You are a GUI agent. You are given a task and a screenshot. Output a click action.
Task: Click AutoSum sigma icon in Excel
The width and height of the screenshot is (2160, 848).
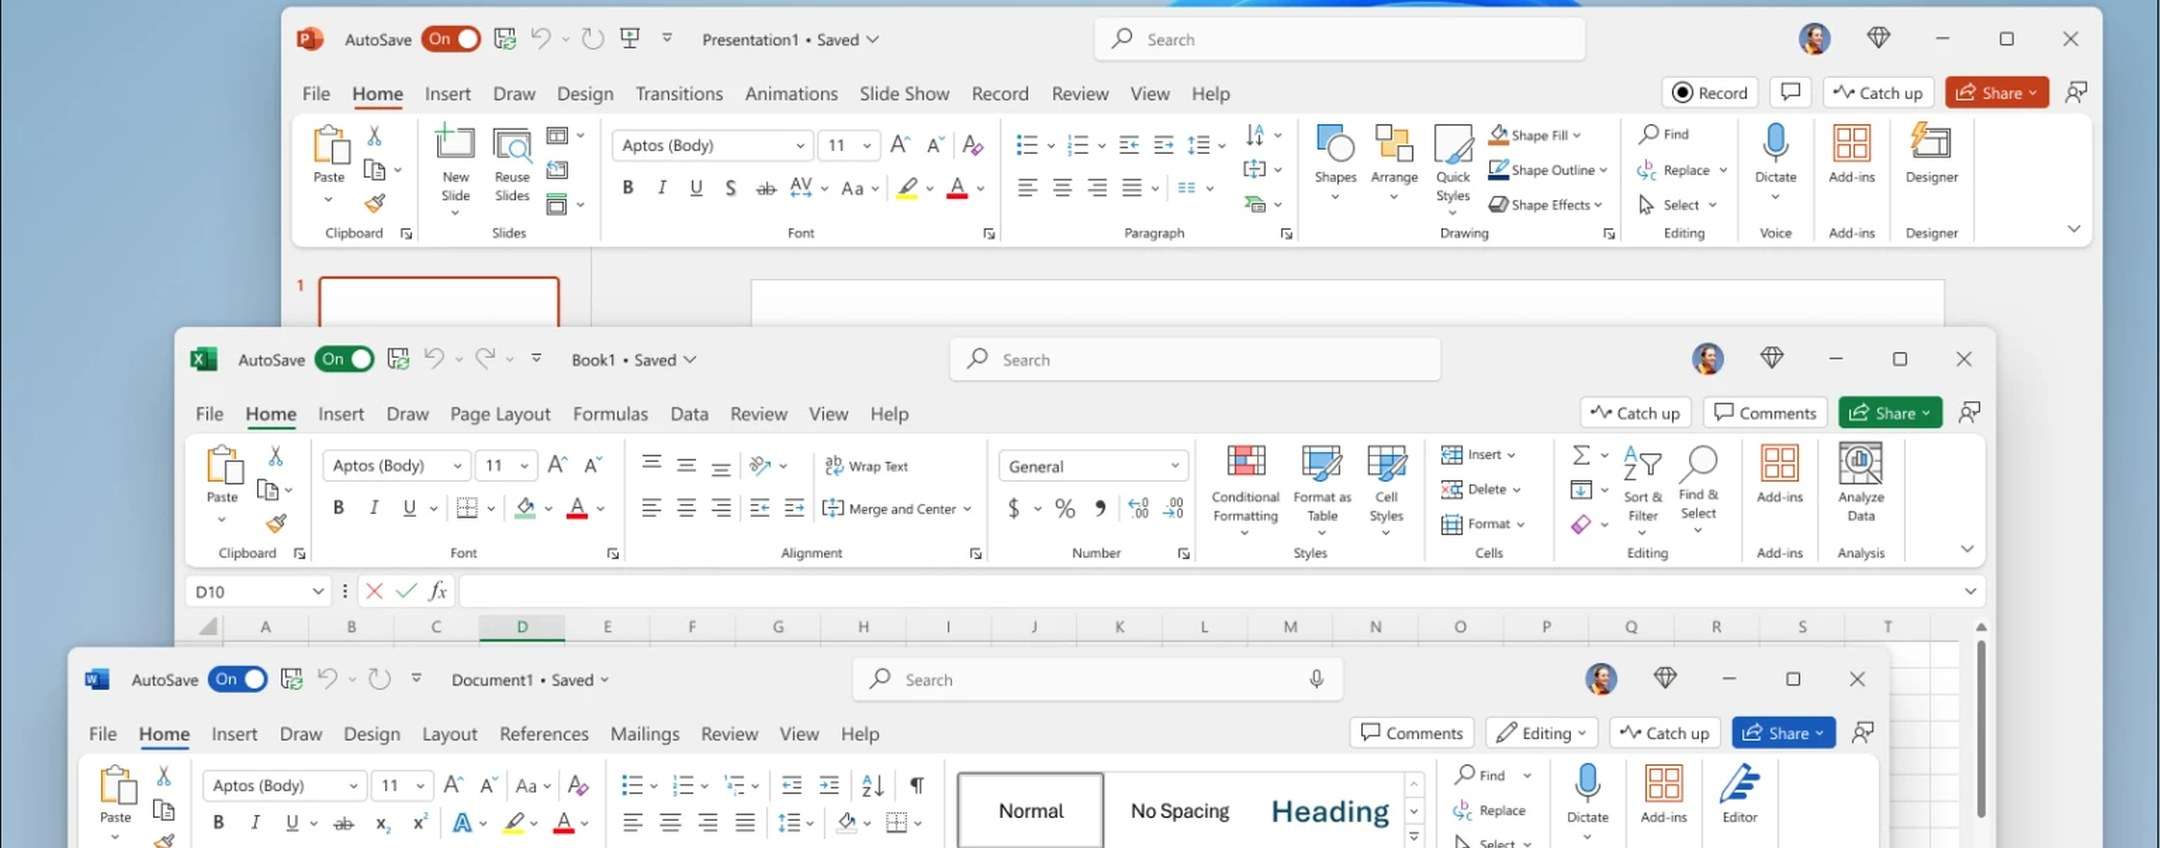pos(1581,455)
